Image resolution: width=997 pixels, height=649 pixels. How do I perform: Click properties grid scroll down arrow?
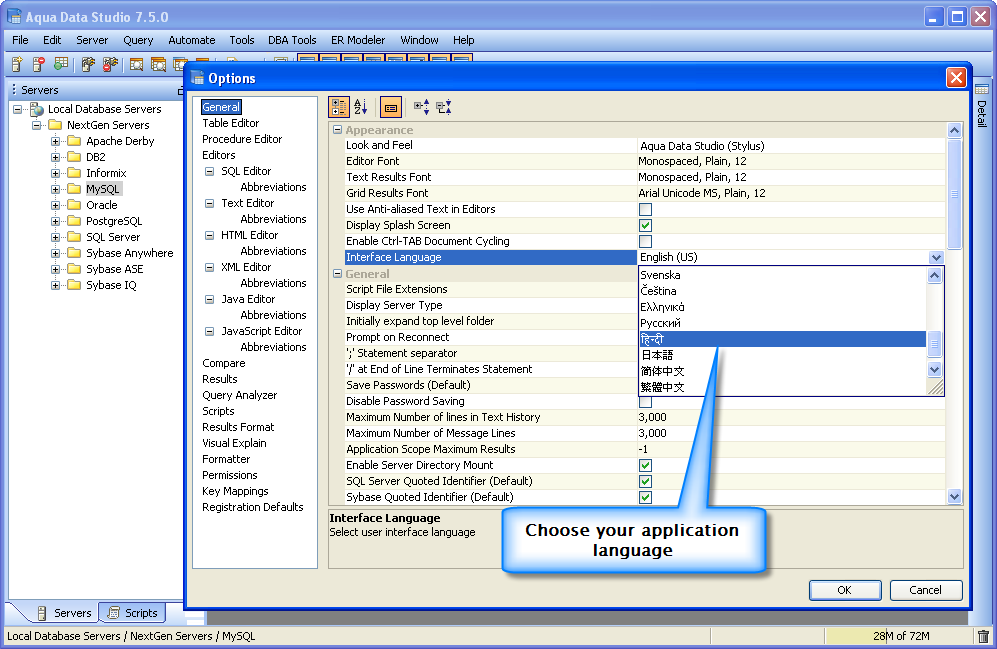coord(954,496)
